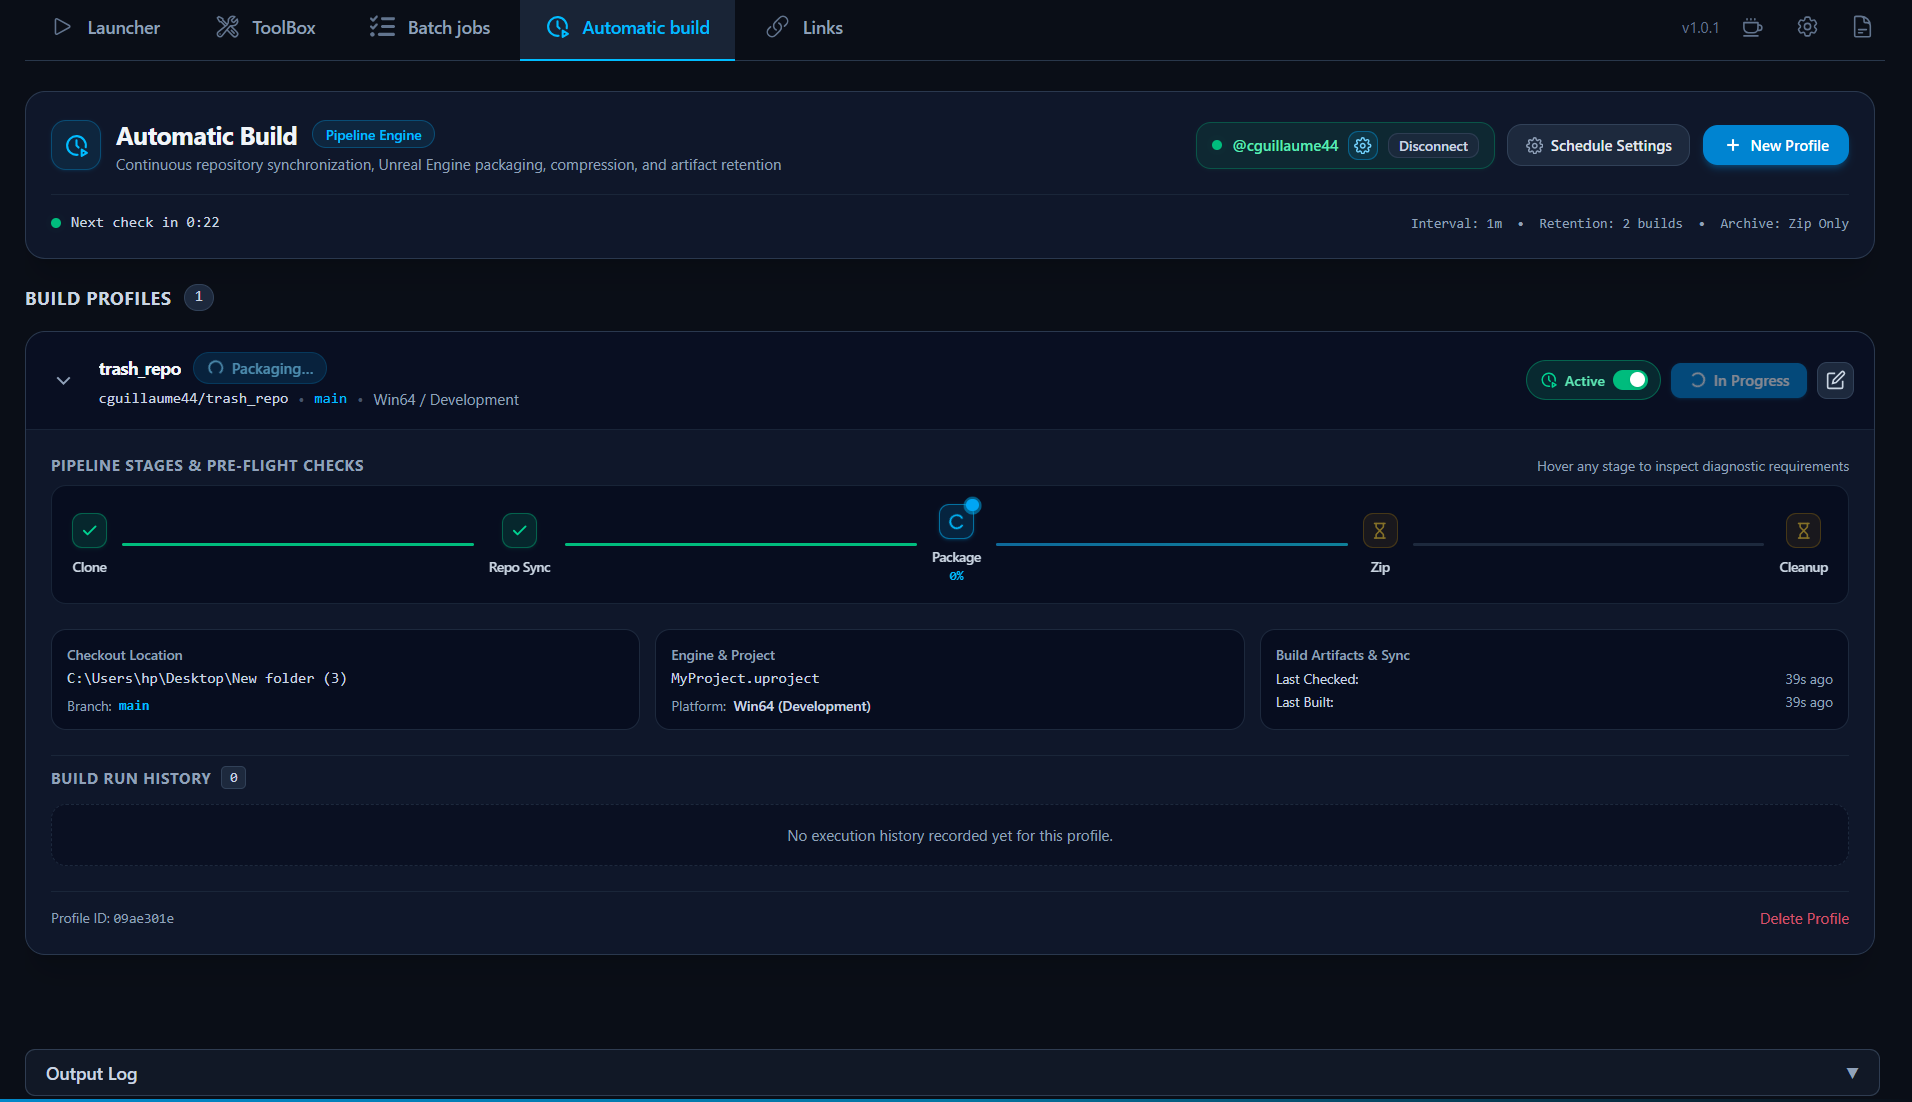1912x1102 pixels.
Task: Click the Build Run History count badge
Action: pyautogui.click(x=233, y=777)
